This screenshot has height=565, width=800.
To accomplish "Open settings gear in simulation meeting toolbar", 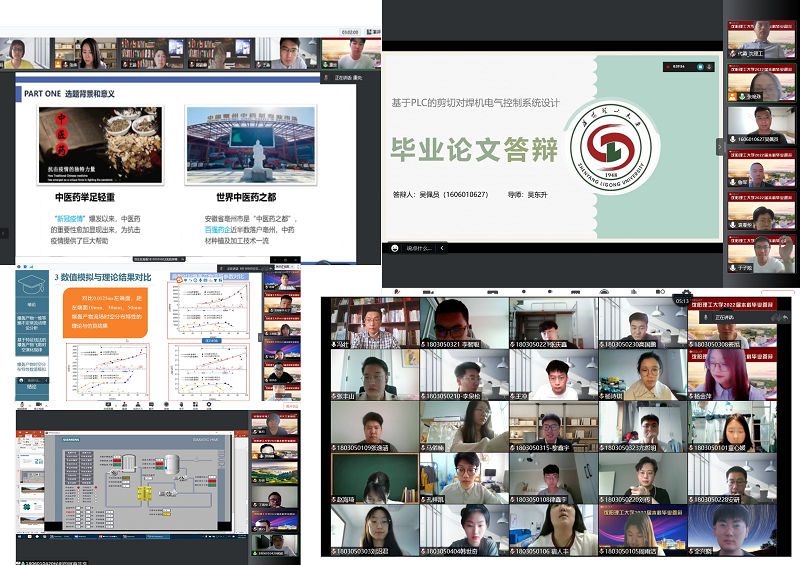I will (x=209, y=404).
